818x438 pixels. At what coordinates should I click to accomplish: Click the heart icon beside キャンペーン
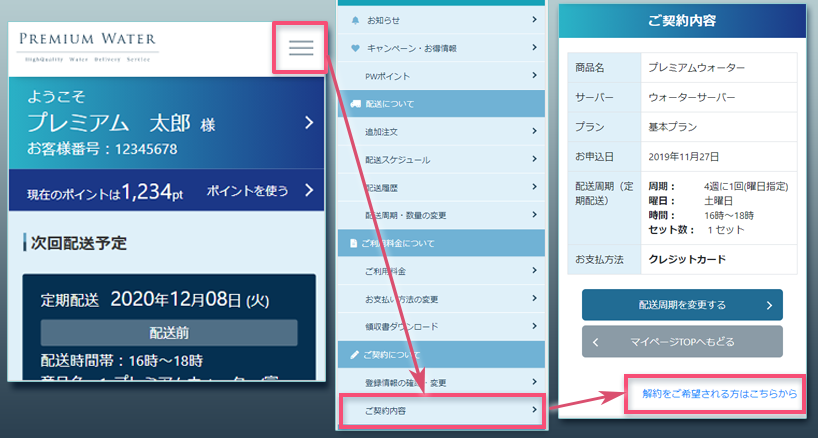click(356, 48)
